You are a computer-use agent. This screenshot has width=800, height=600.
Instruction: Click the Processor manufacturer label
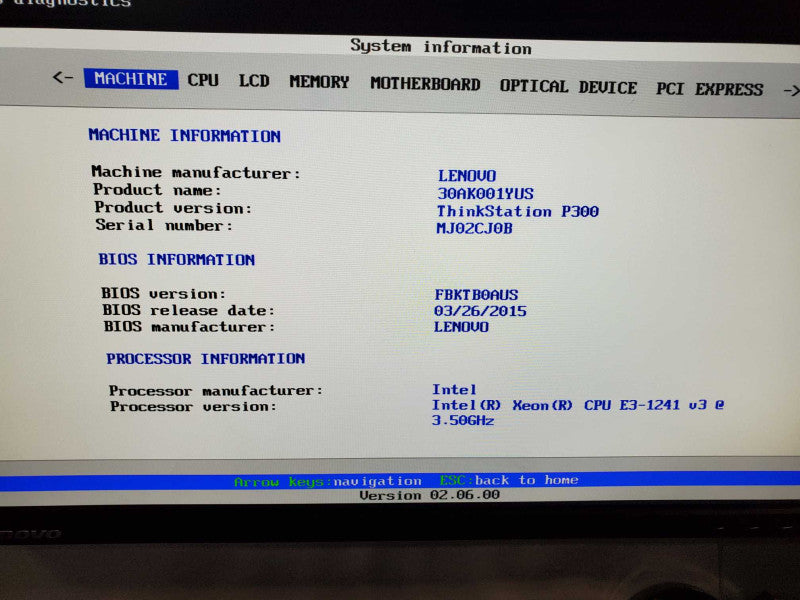tap(216, 391)
